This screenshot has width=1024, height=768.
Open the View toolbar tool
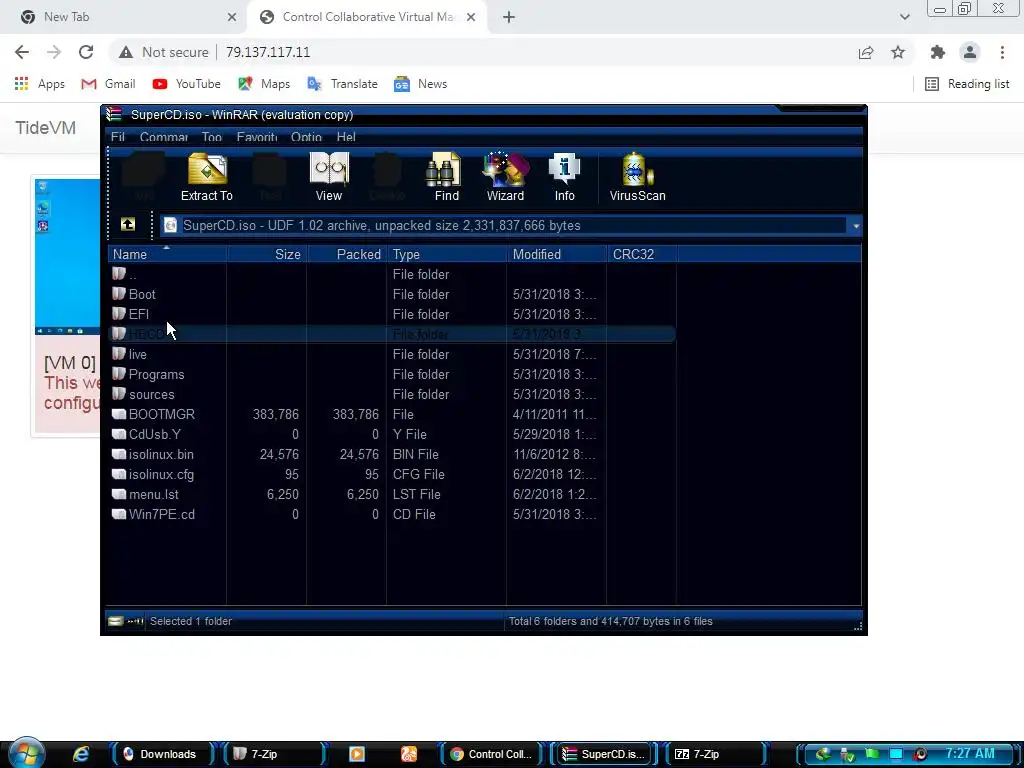coord(328,177)
